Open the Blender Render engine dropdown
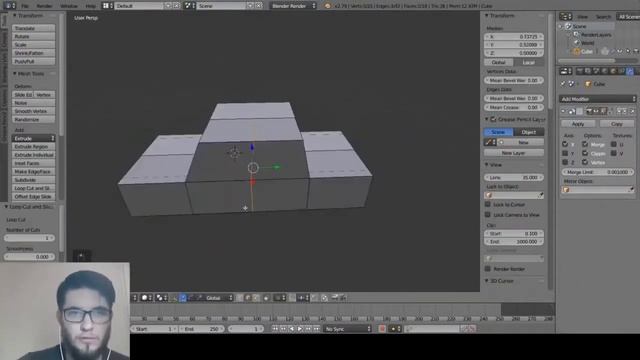This screenshot has width=640, height=360. click(293, 6)
